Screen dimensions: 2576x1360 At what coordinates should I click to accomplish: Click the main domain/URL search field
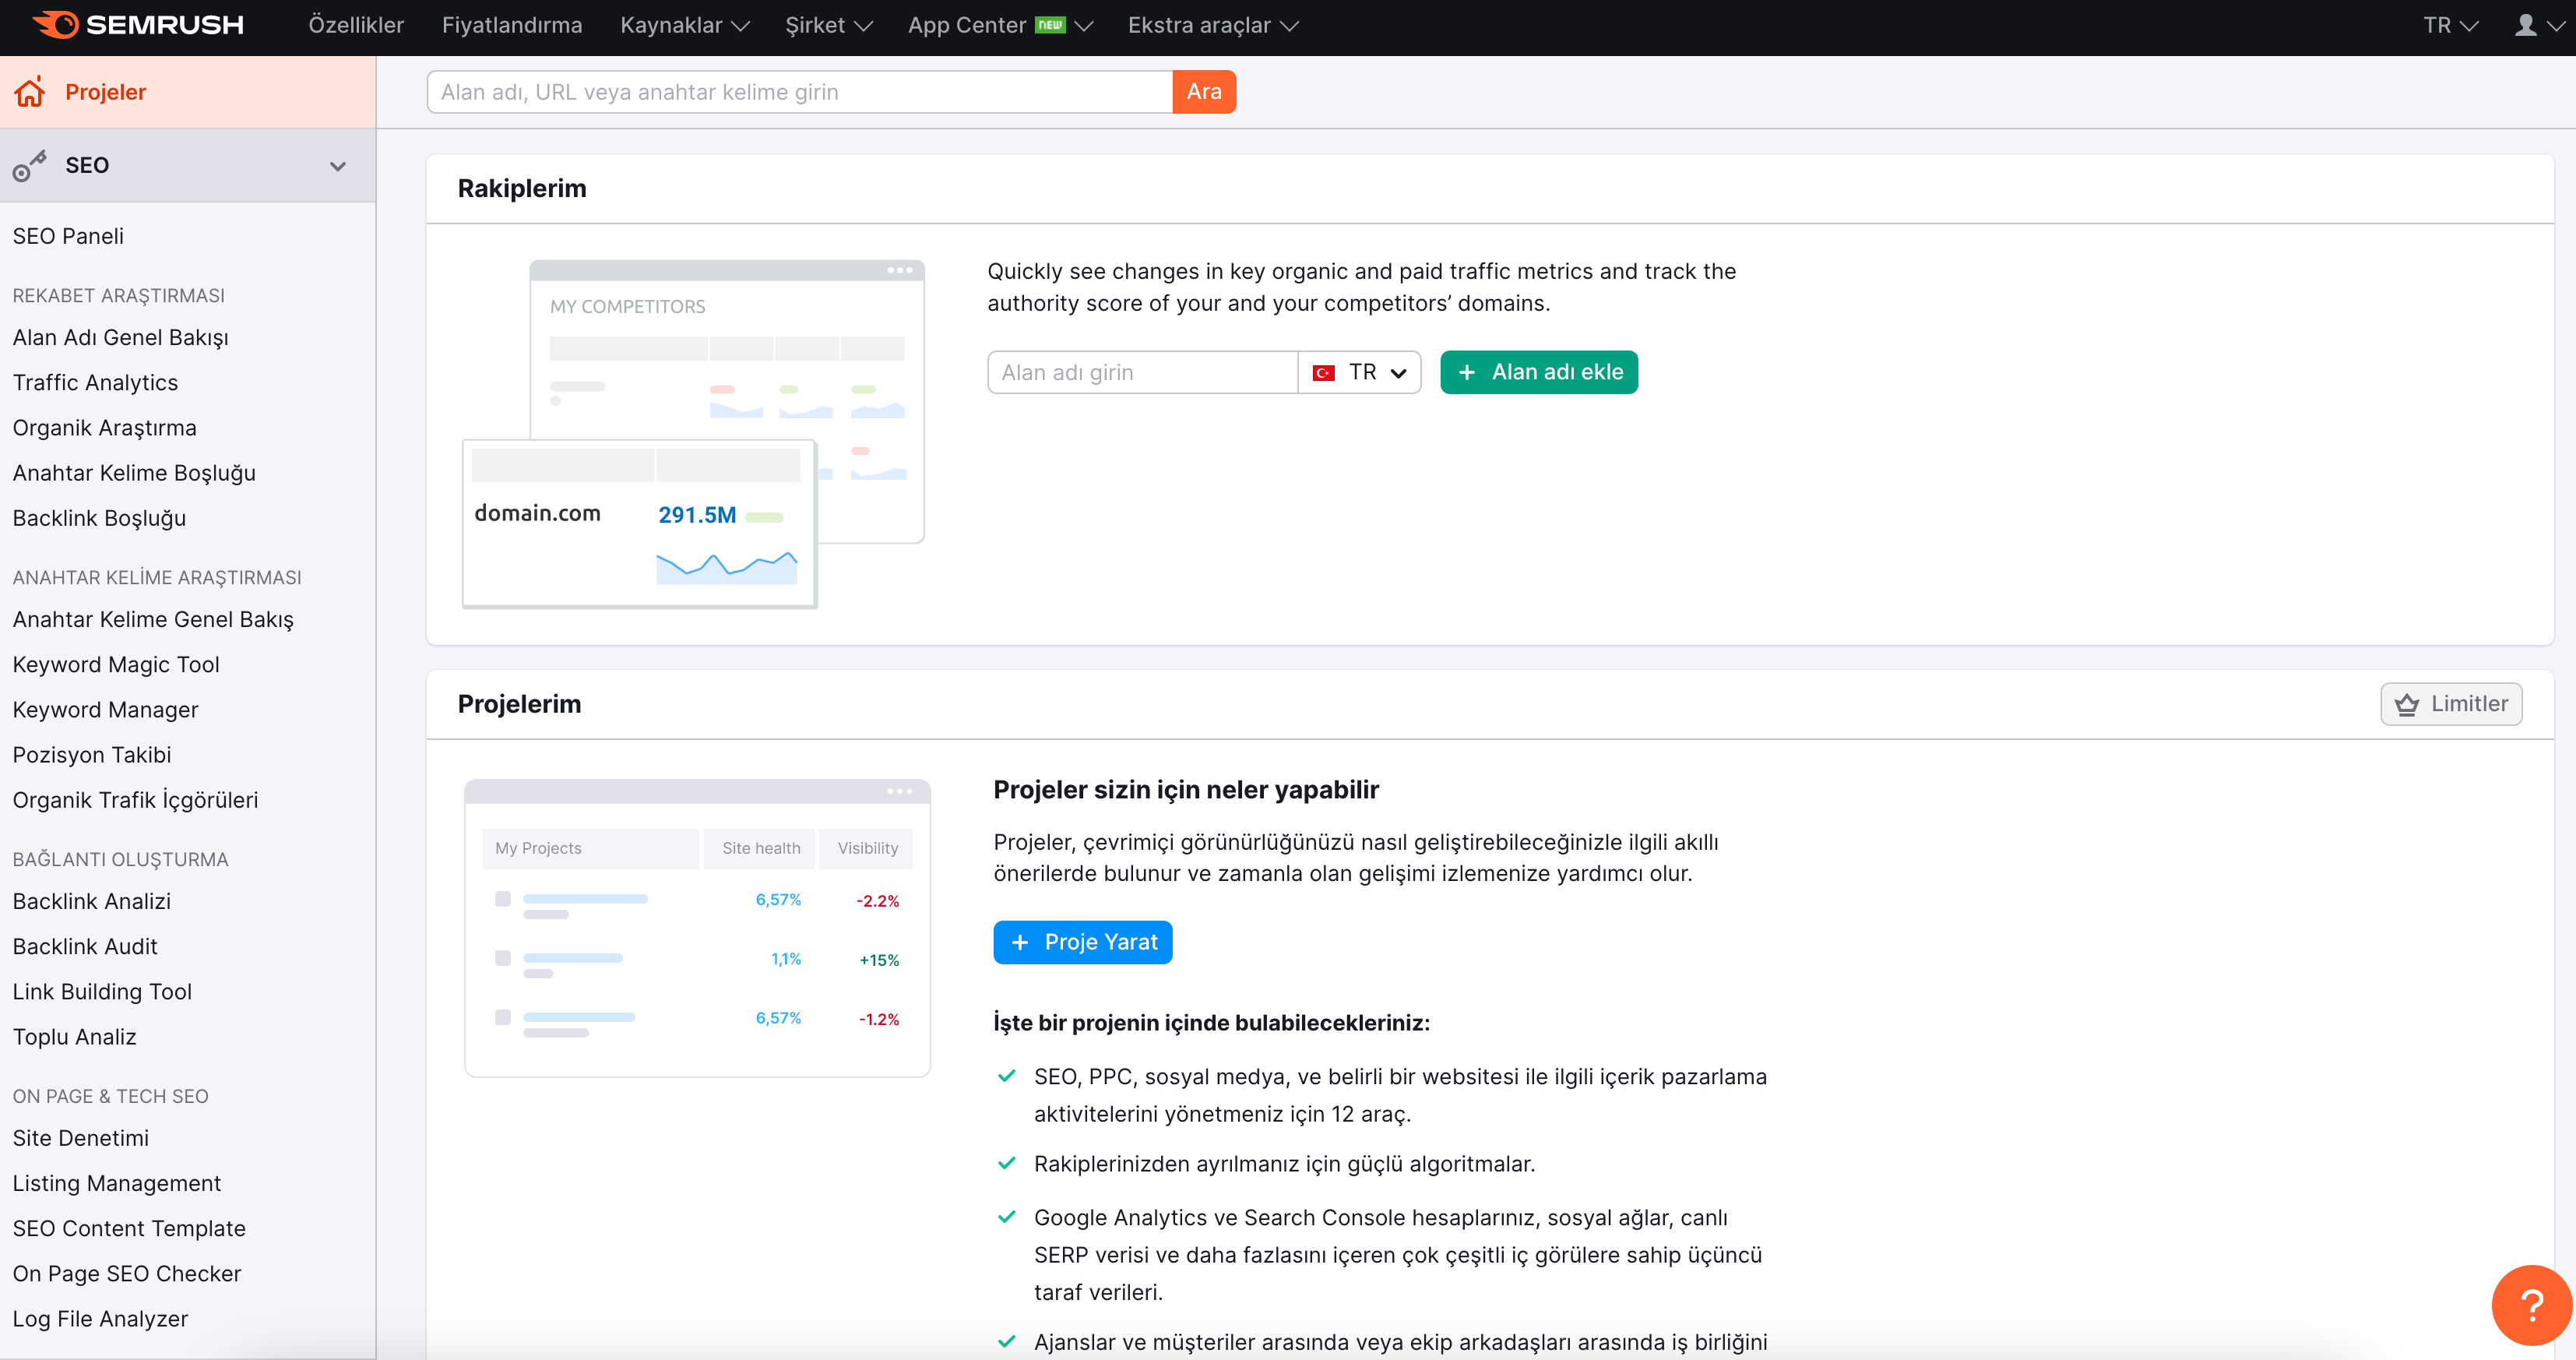coord(800,92)
